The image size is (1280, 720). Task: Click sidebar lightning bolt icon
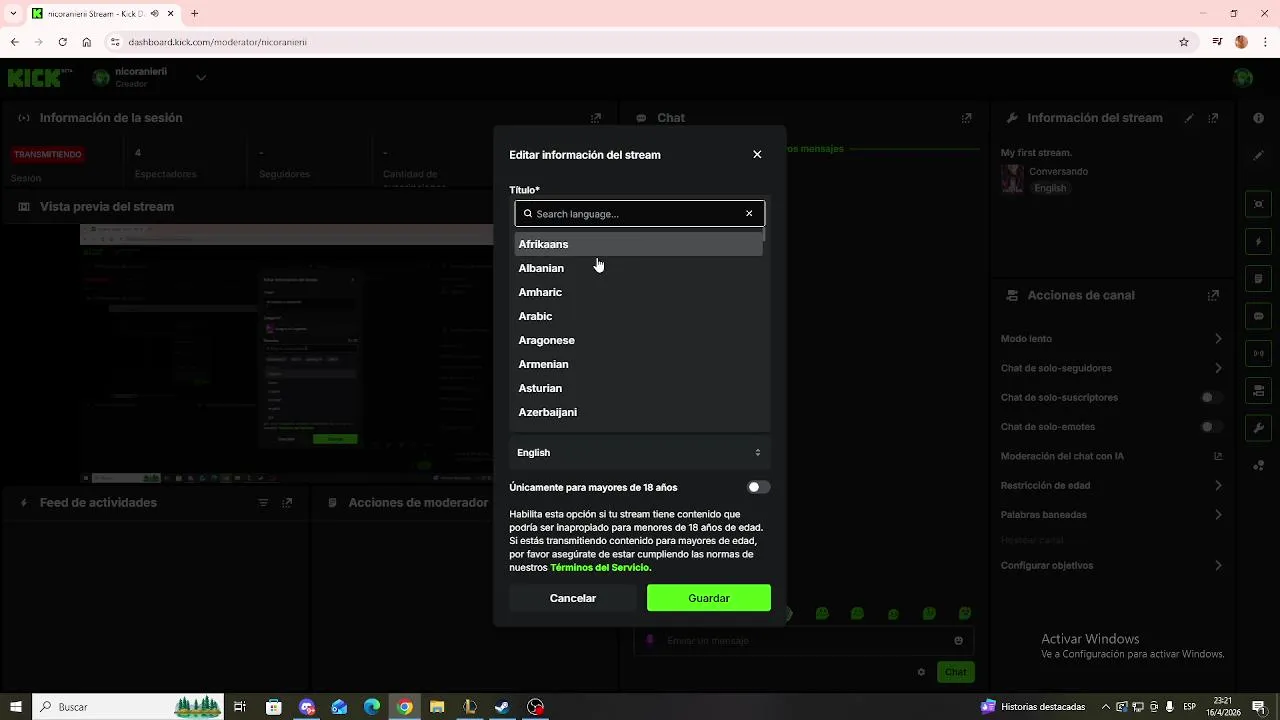click(1259, 242)
